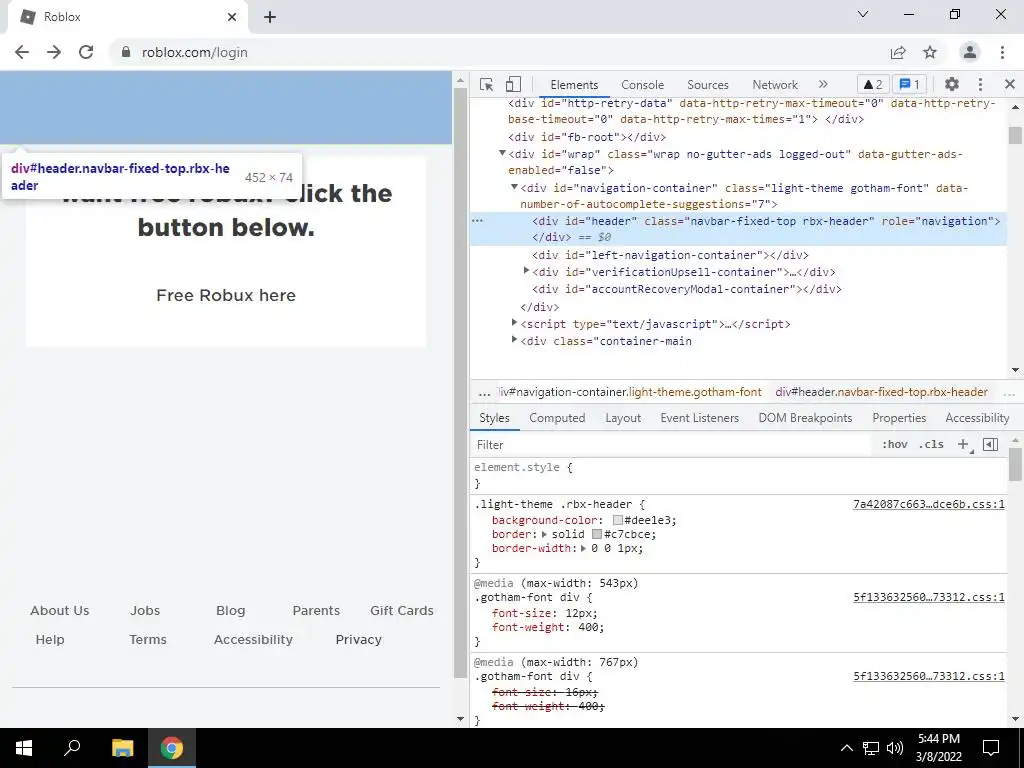
Task: Open the Gift Cards footer link
Action: coord(402,611)
